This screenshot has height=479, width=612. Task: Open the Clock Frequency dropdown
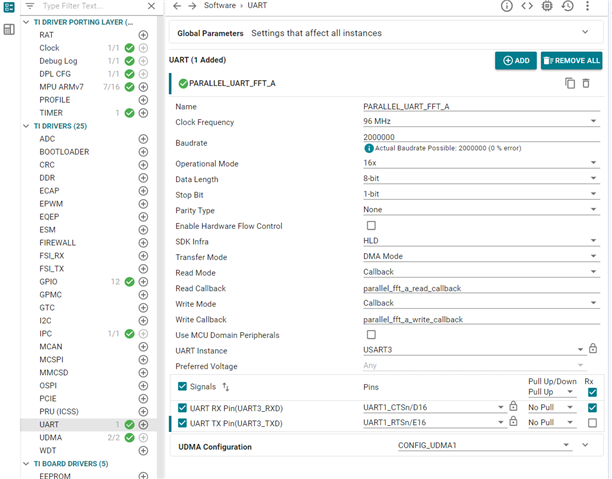pos(480,122)
